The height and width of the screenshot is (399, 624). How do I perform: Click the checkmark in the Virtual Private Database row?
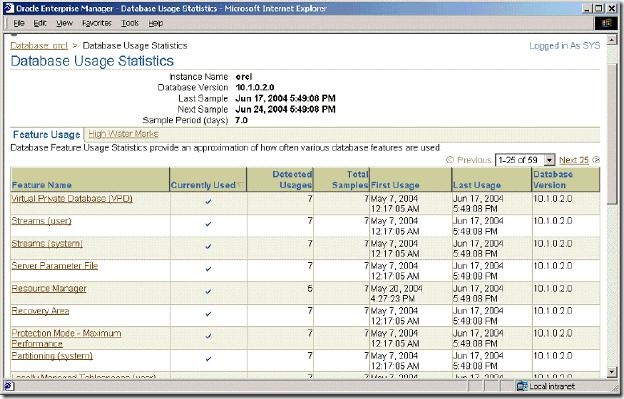point(208,202)
